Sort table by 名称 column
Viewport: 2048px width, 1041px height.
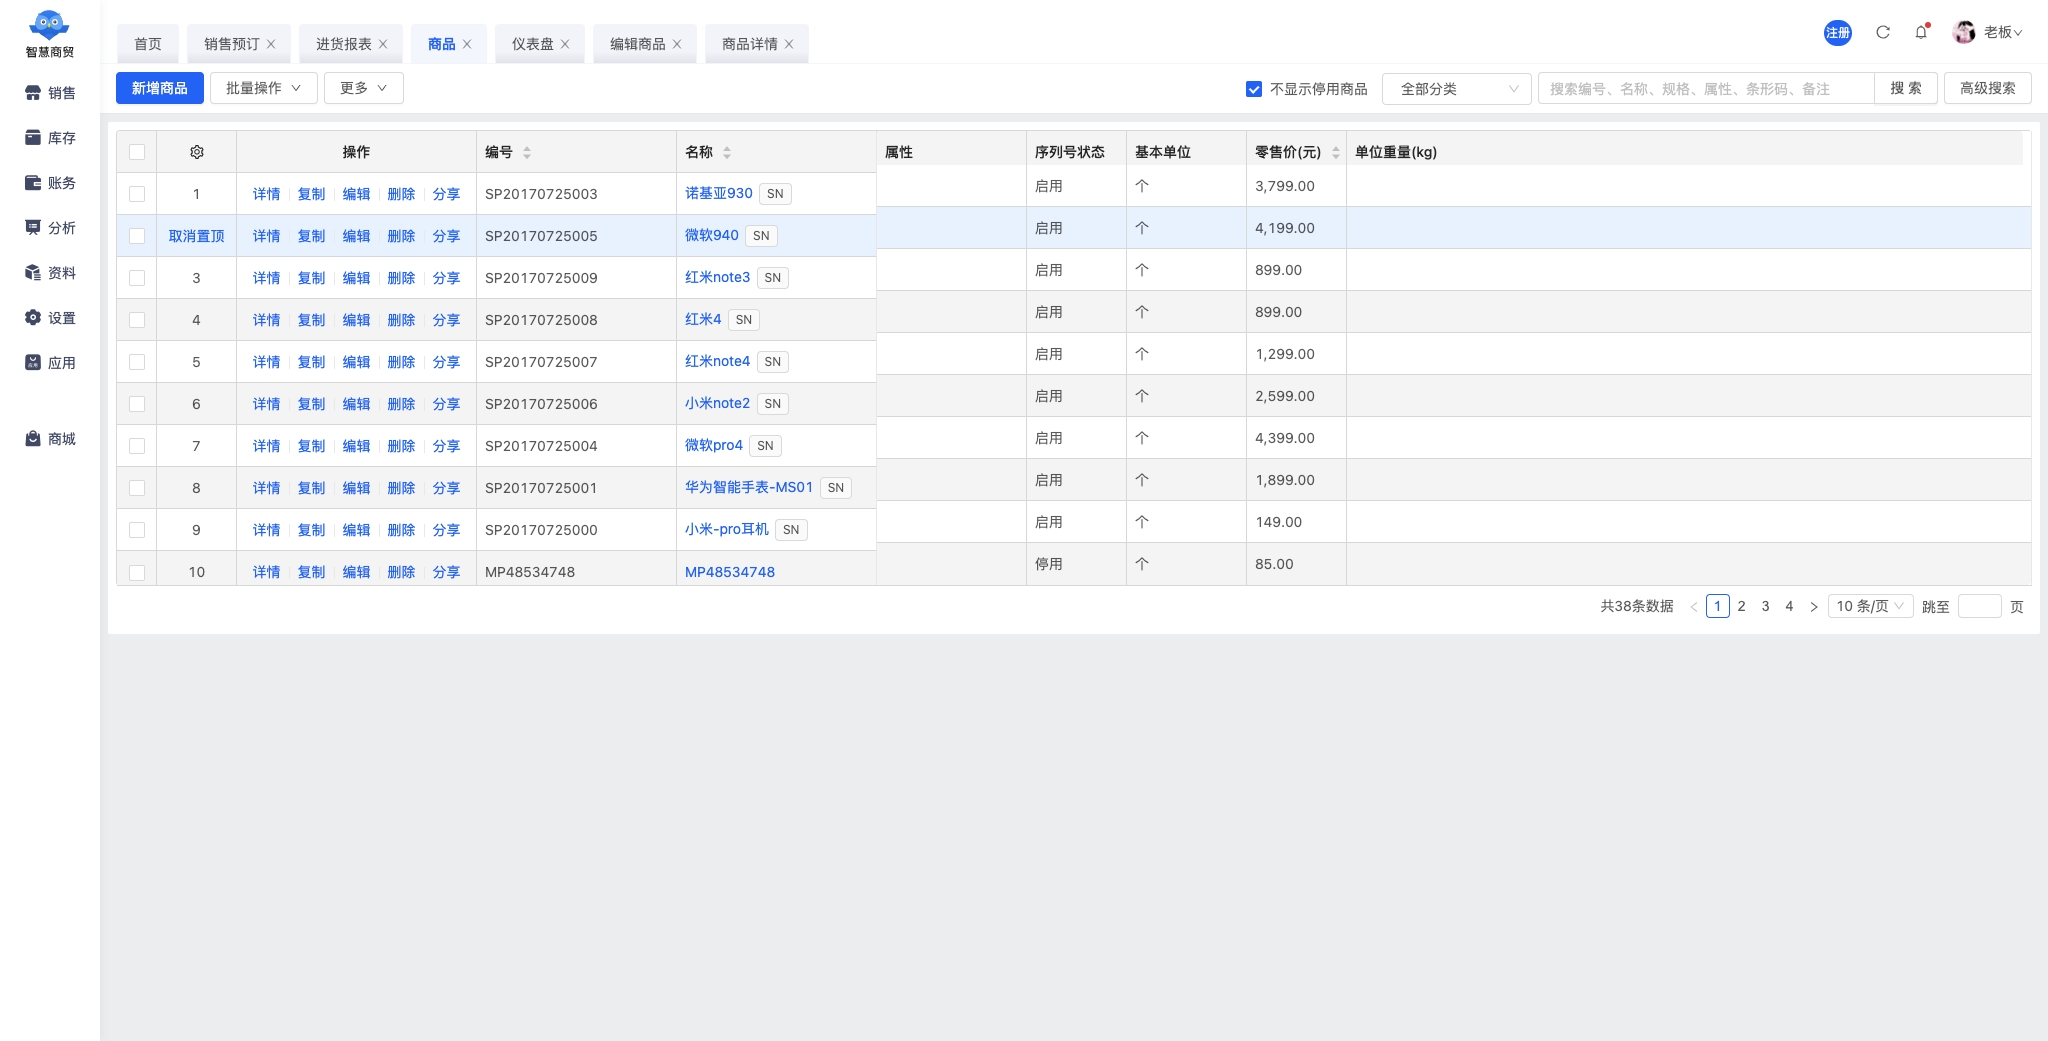click(727, 152)
